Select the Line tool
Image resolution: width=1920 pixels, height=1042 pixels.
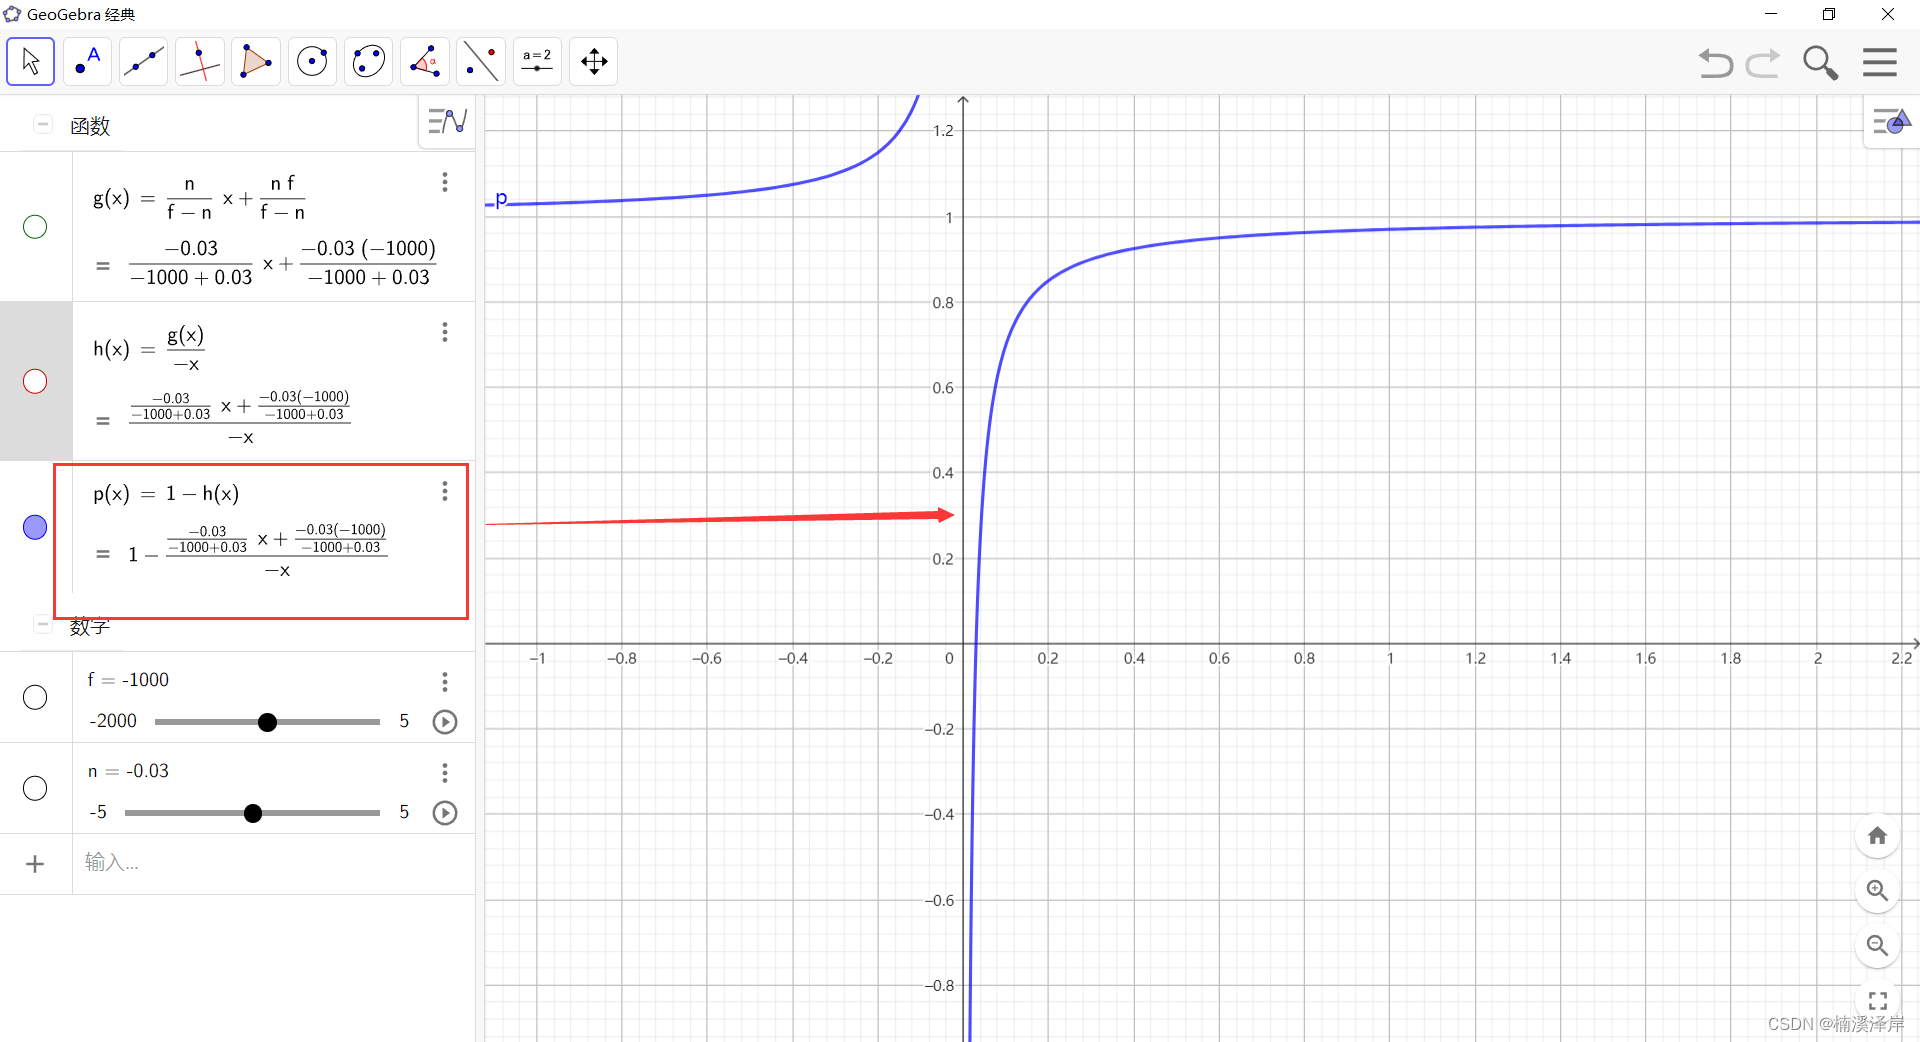pyautogui.click(x=144, y=62)
